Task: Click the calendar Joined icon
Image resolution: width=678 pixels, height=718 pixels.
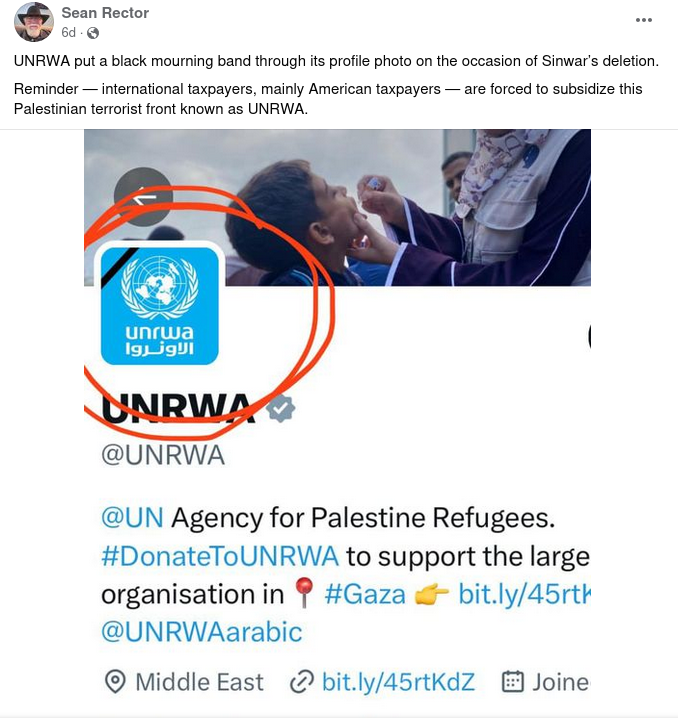Action: (x=513, y=681)
